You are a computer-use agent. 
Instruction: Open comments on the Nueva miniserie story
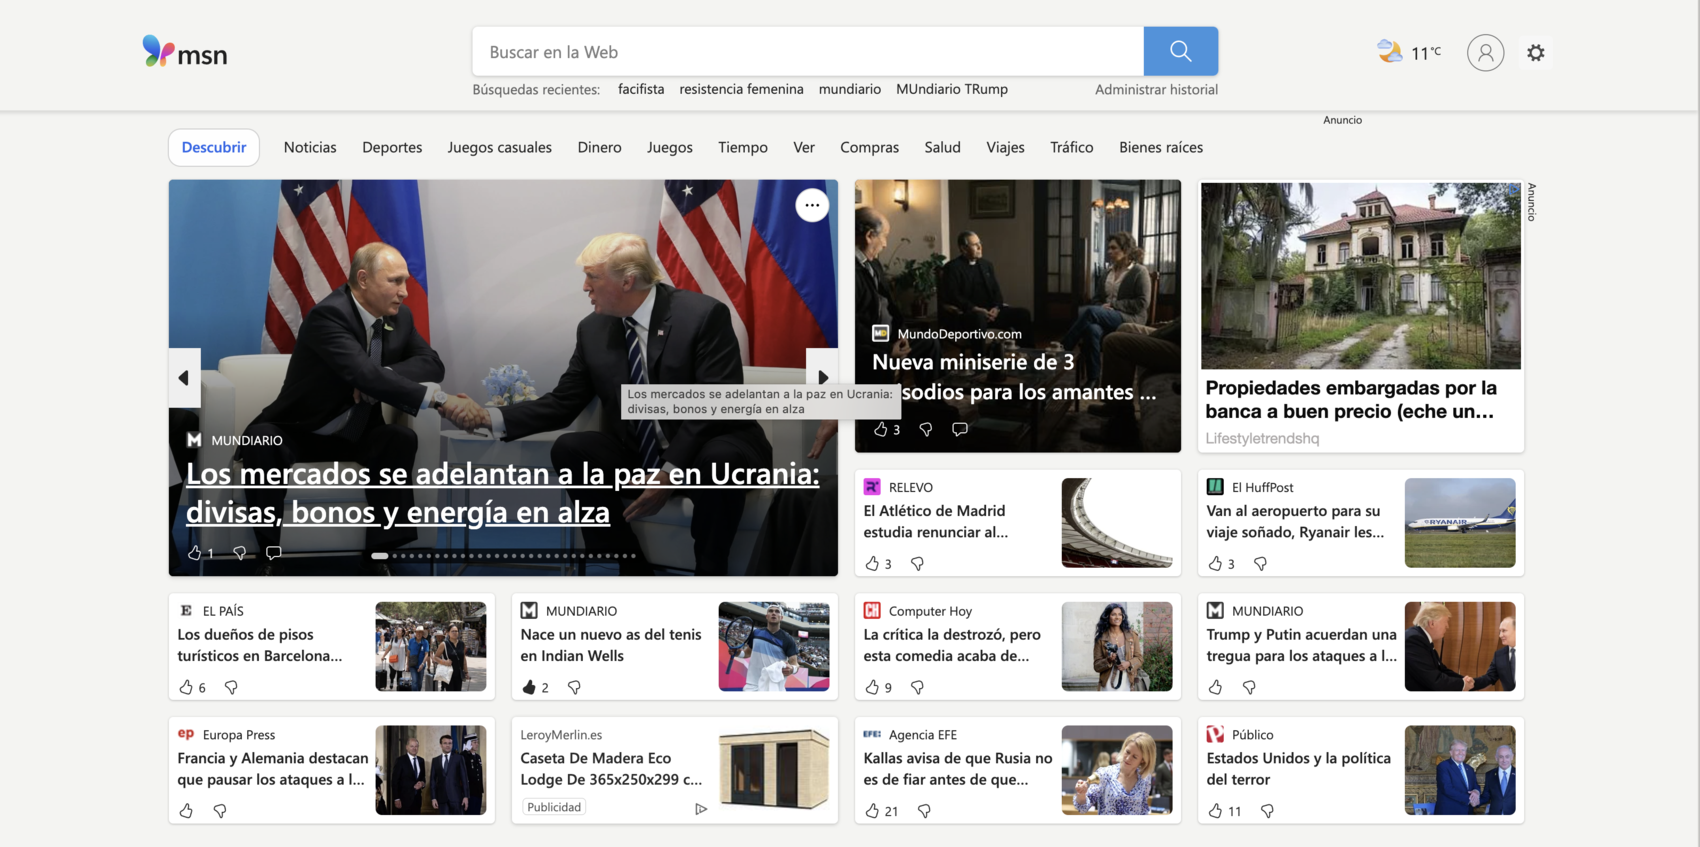[x=959, y=429]
